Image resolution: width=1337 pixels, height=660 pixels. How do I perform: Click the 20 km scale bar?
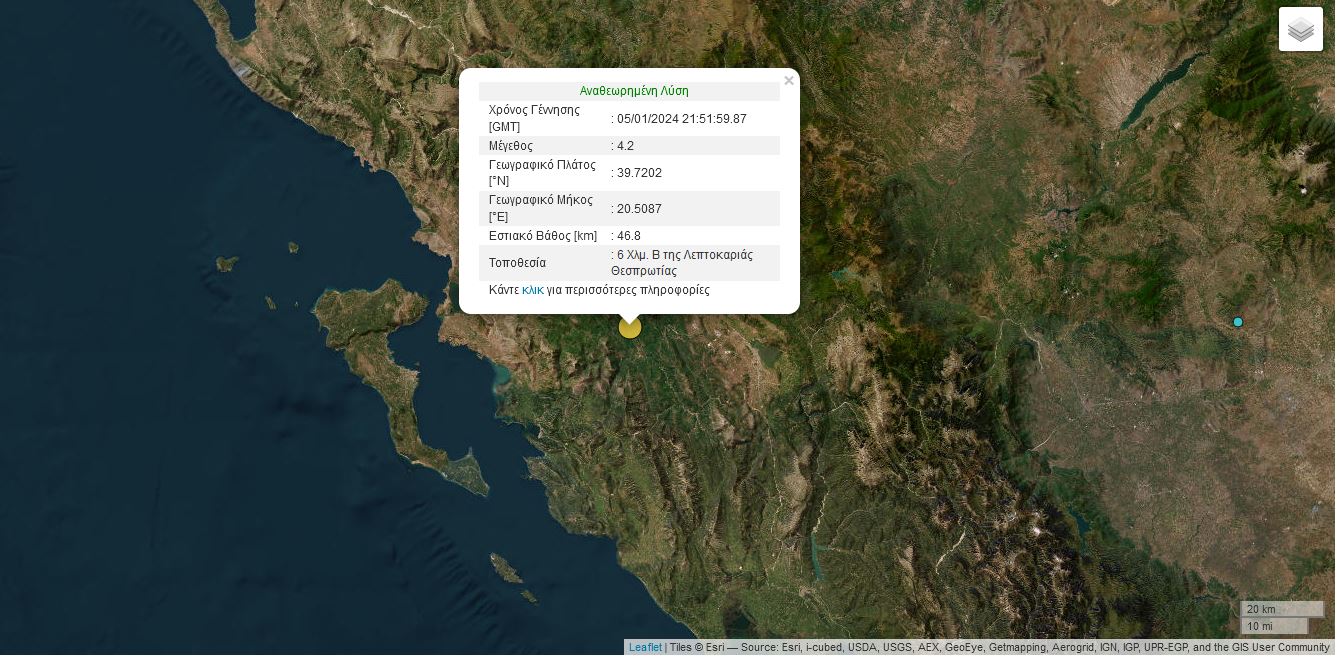tap(1281, 609)
